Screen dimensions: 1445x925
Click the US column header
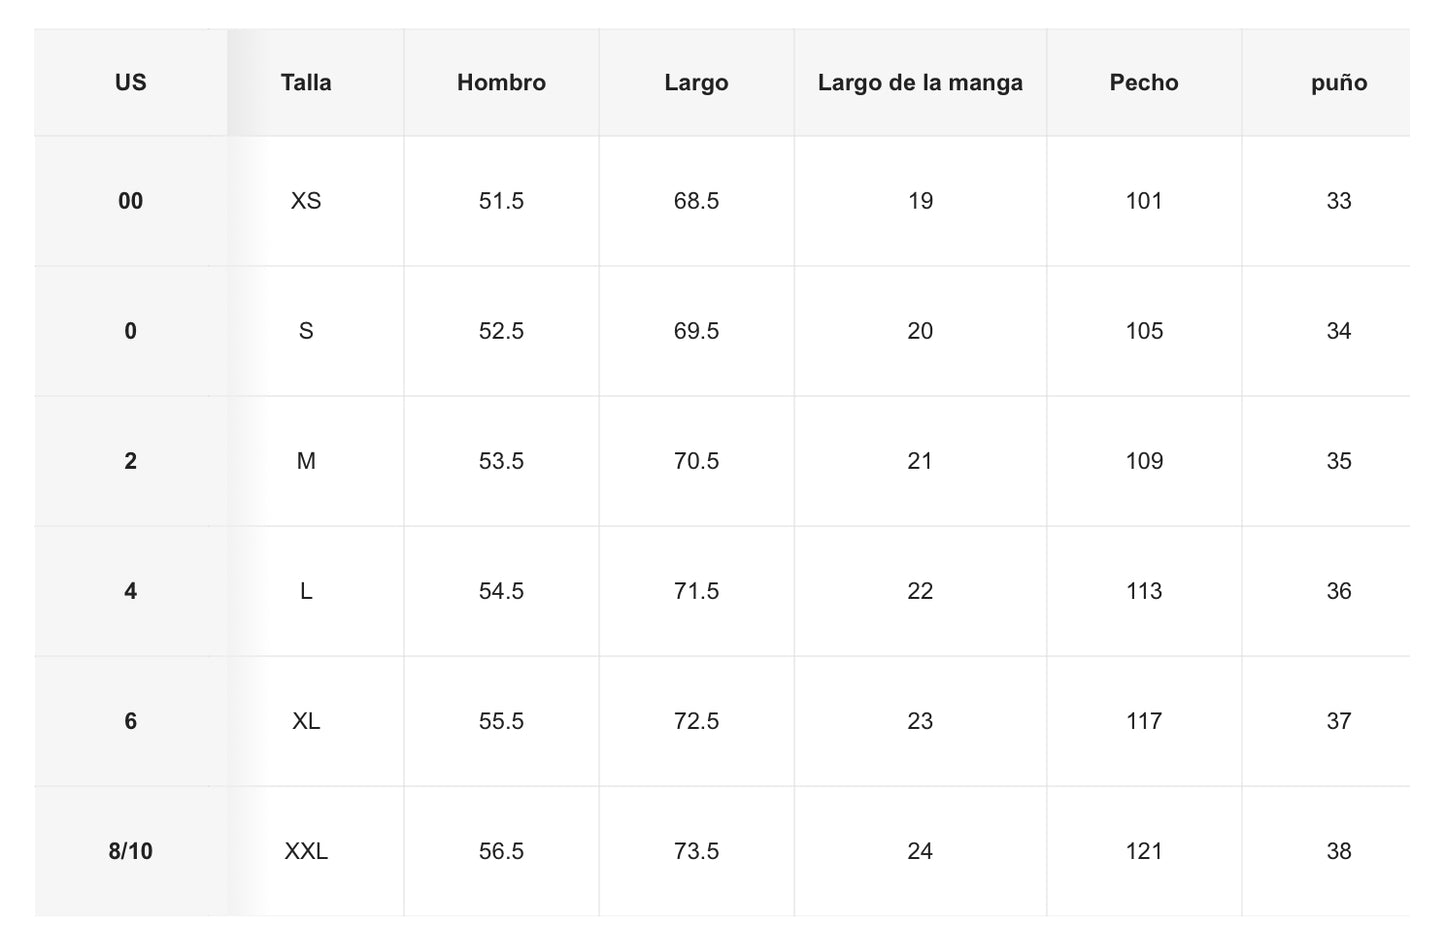click(130, 83)
